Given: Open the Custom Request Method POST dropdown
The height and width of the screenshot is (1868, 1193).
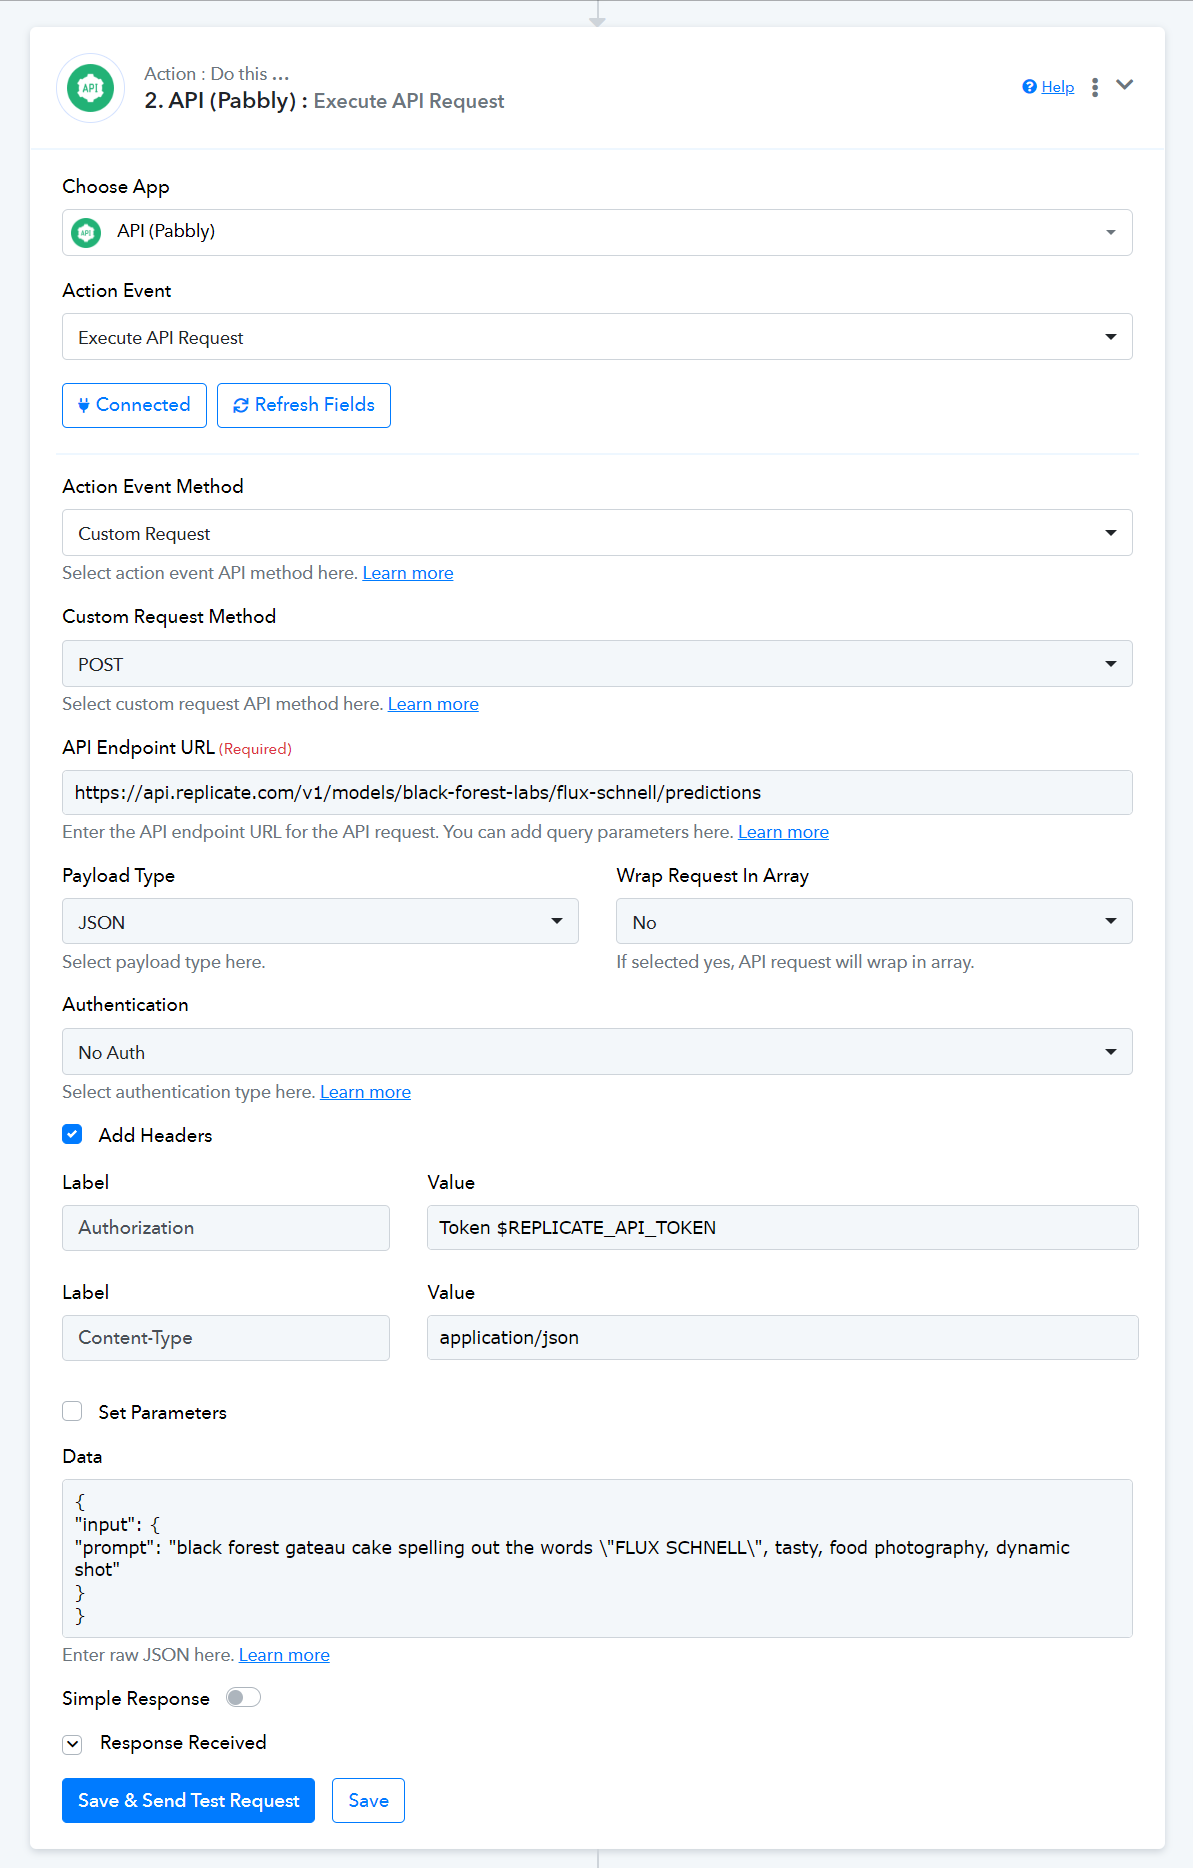Looking at the screenshot, I should [597, 664].
